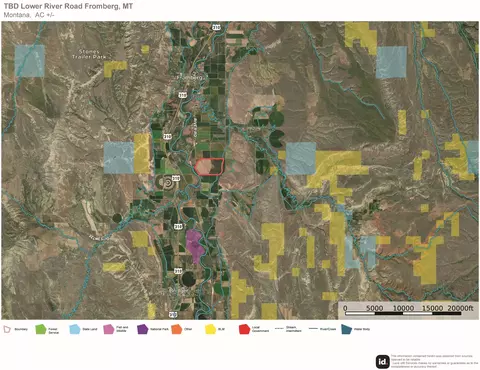Click the dashed Stream Intermittent line symbol

pos(279,329)
